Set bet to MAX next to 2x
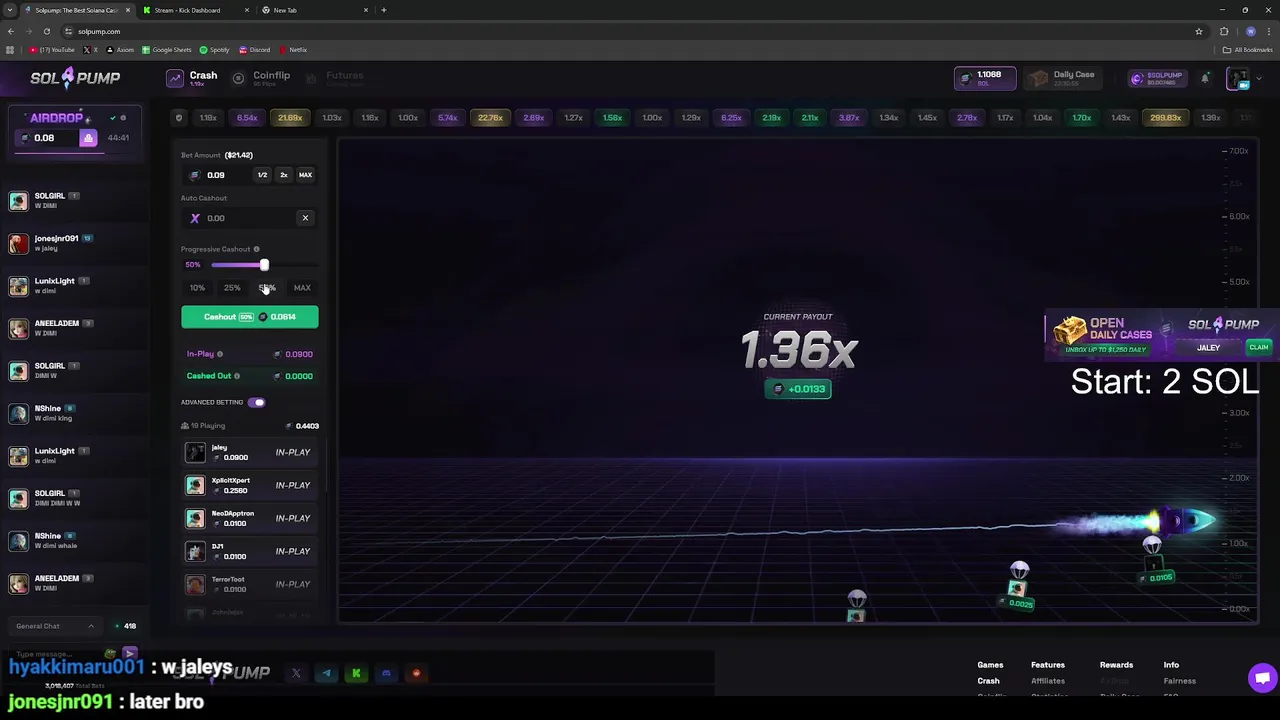 [x=305, y=175]
